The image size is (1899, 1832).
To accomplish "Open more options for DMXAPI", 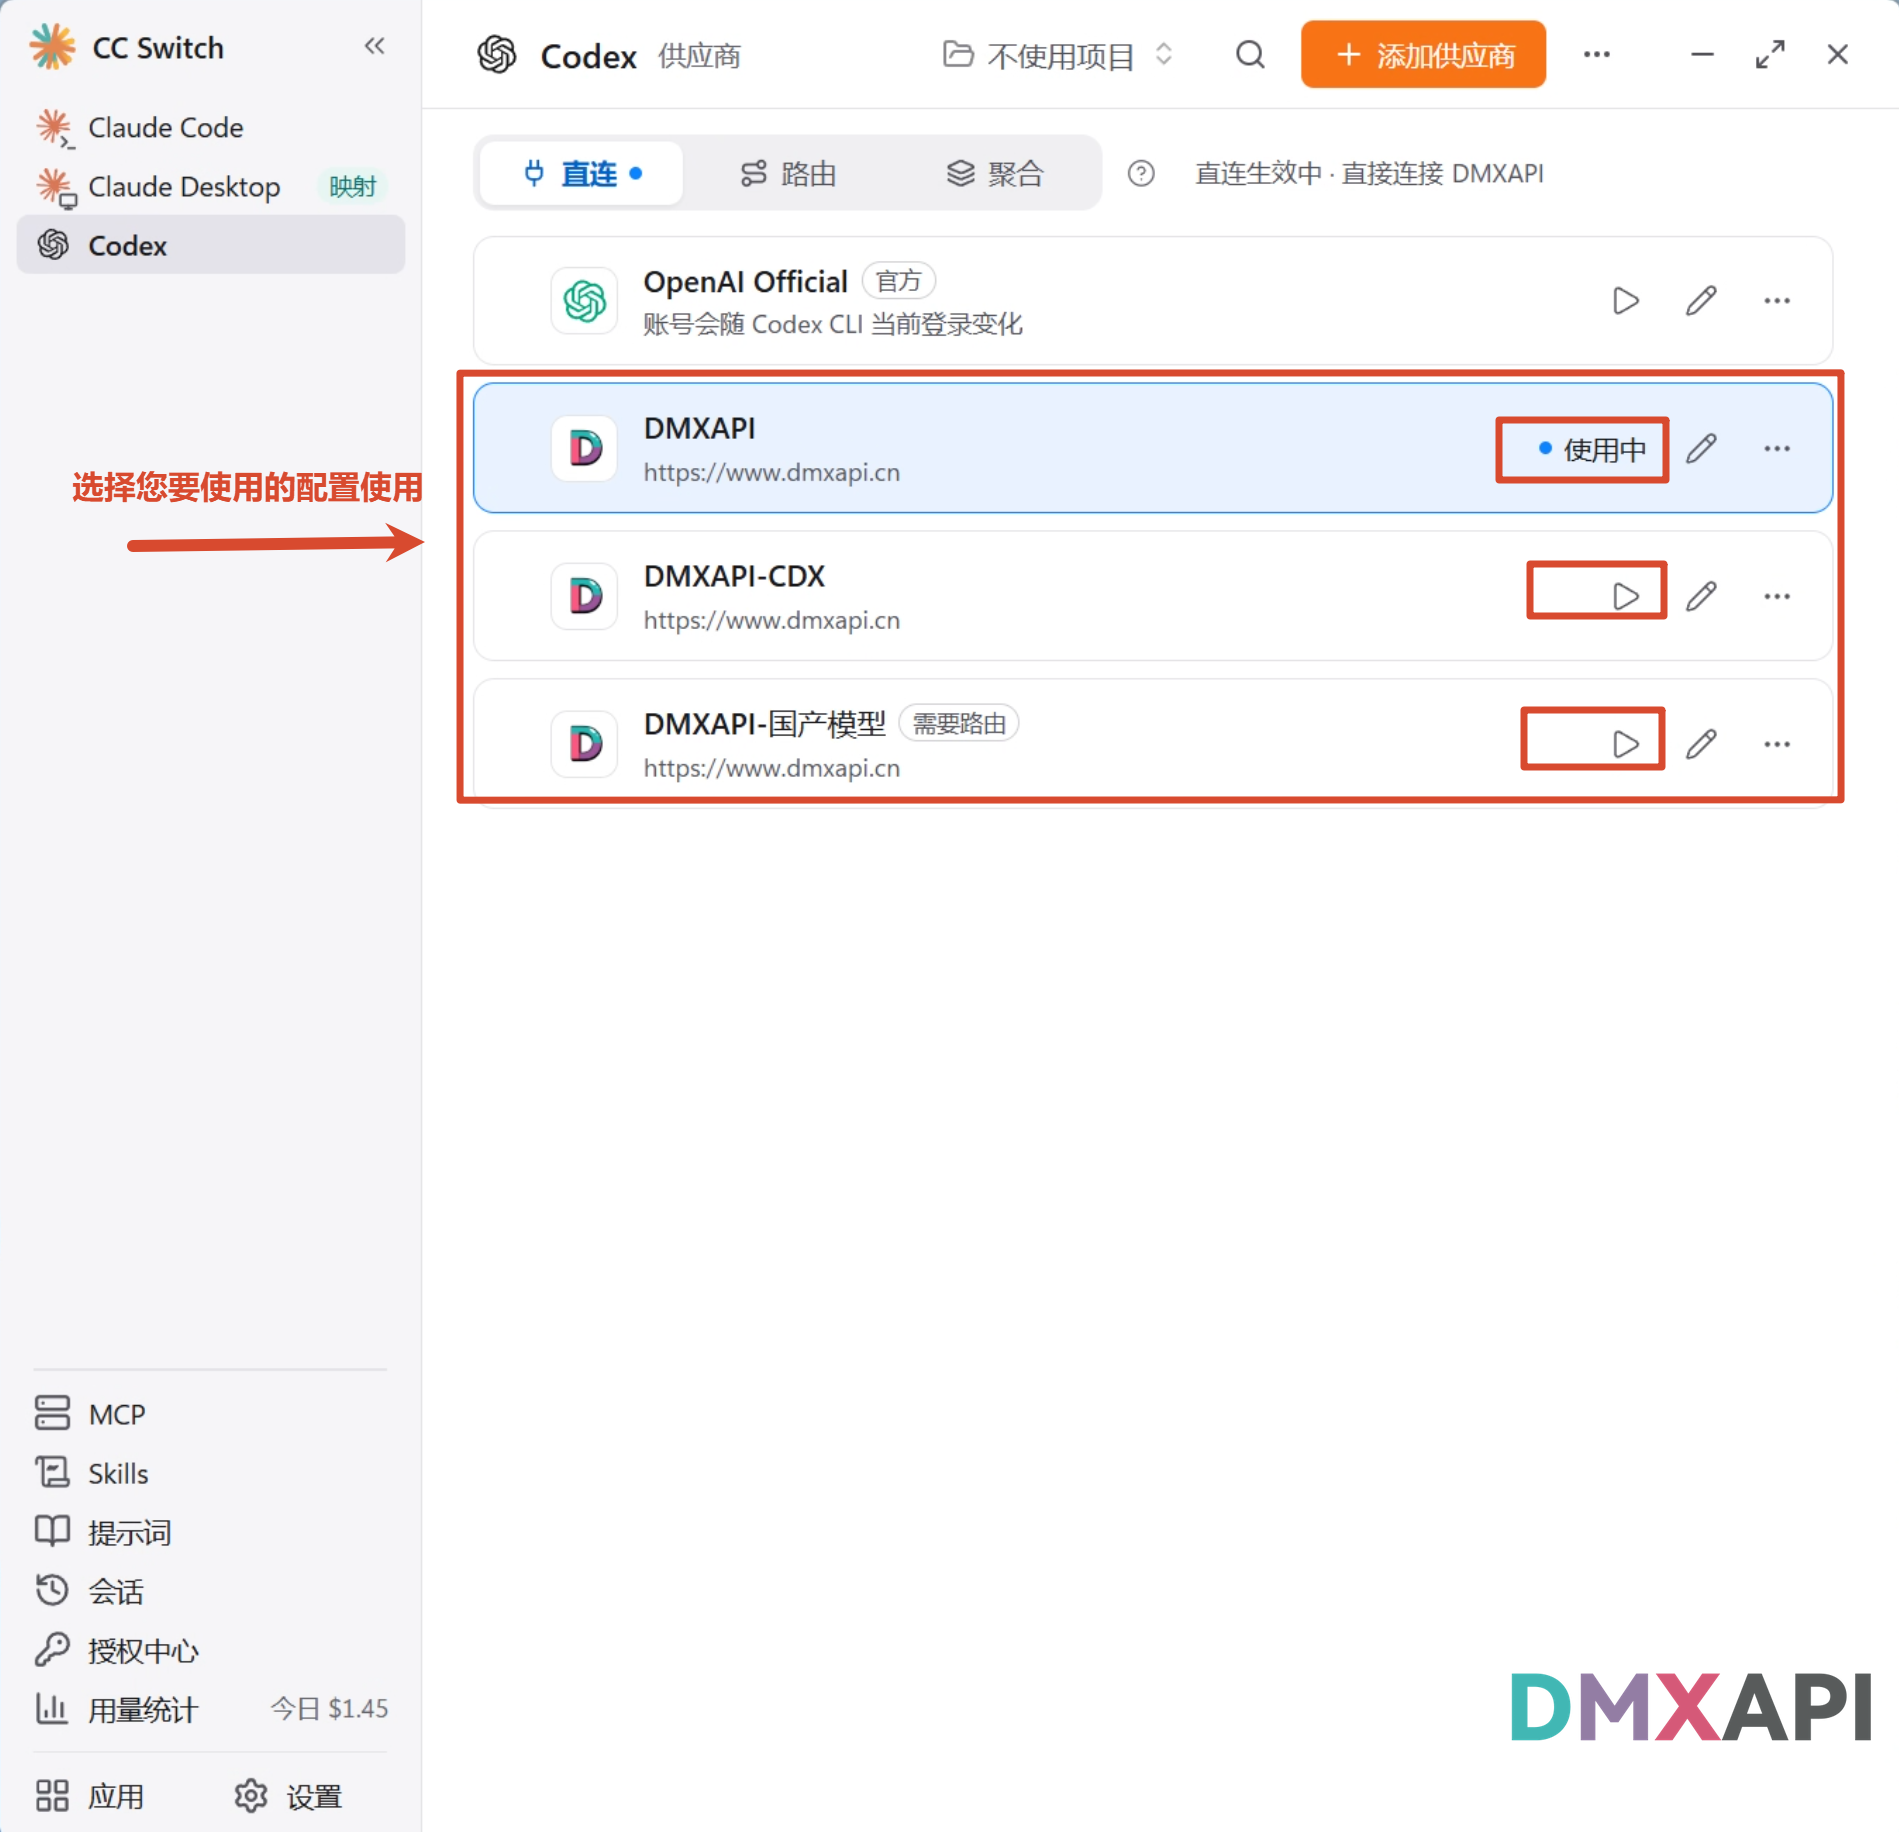I will 1777,449.
